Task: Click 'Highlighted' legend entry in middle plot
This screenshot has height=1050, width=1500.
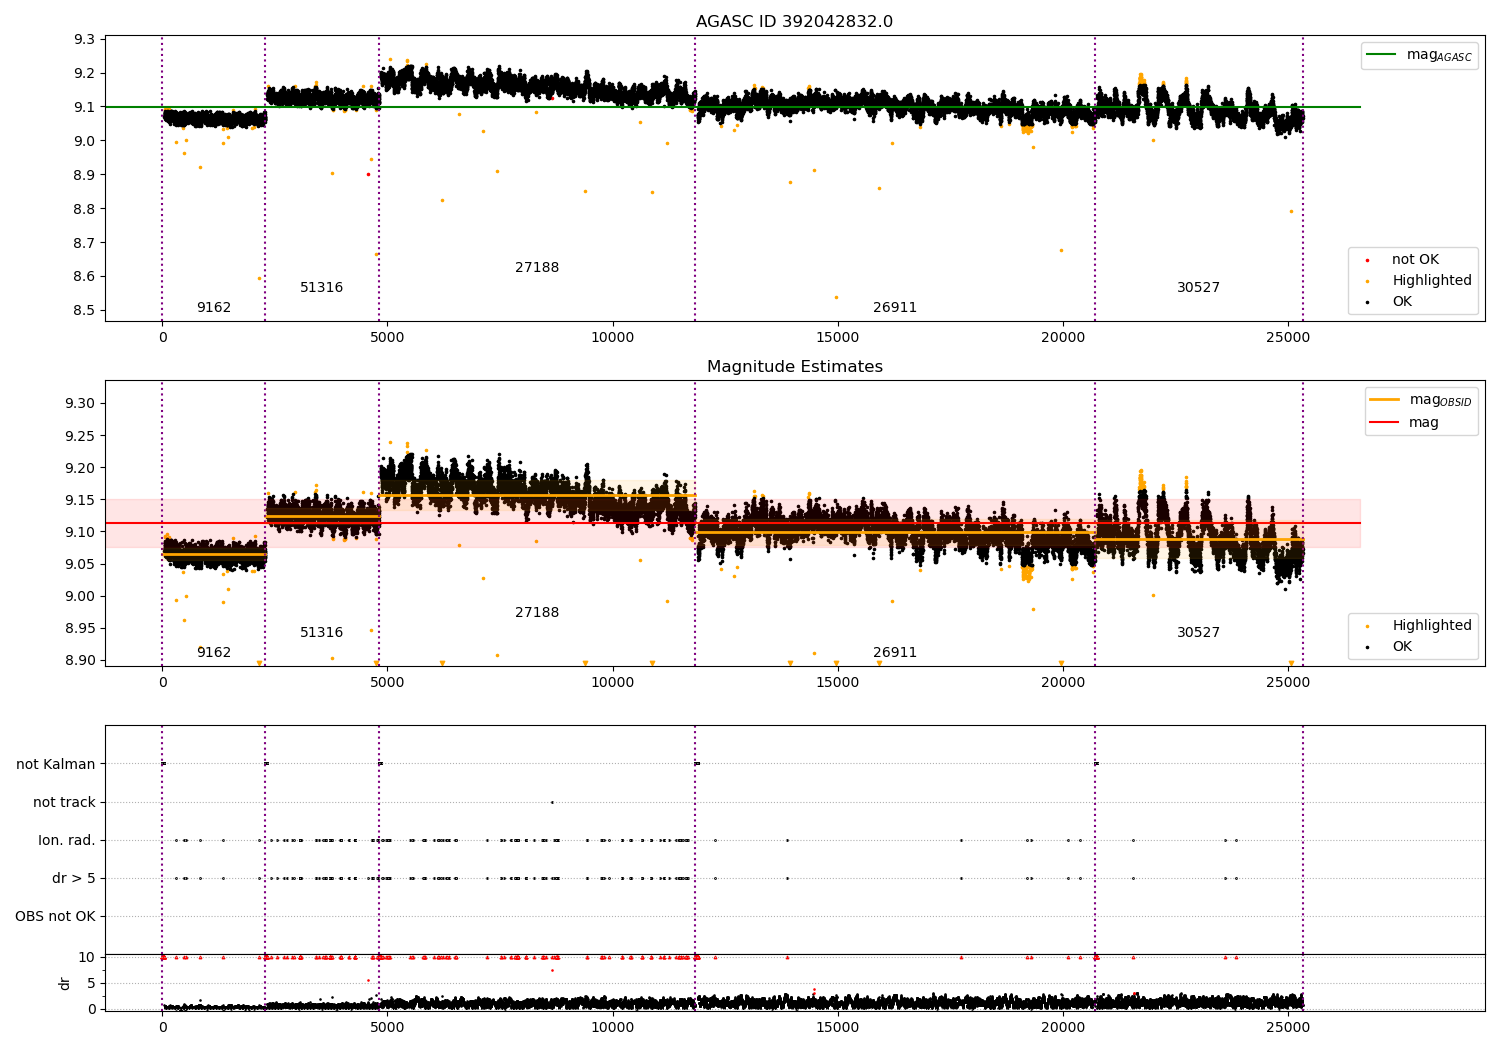Action: [1431, 626]
